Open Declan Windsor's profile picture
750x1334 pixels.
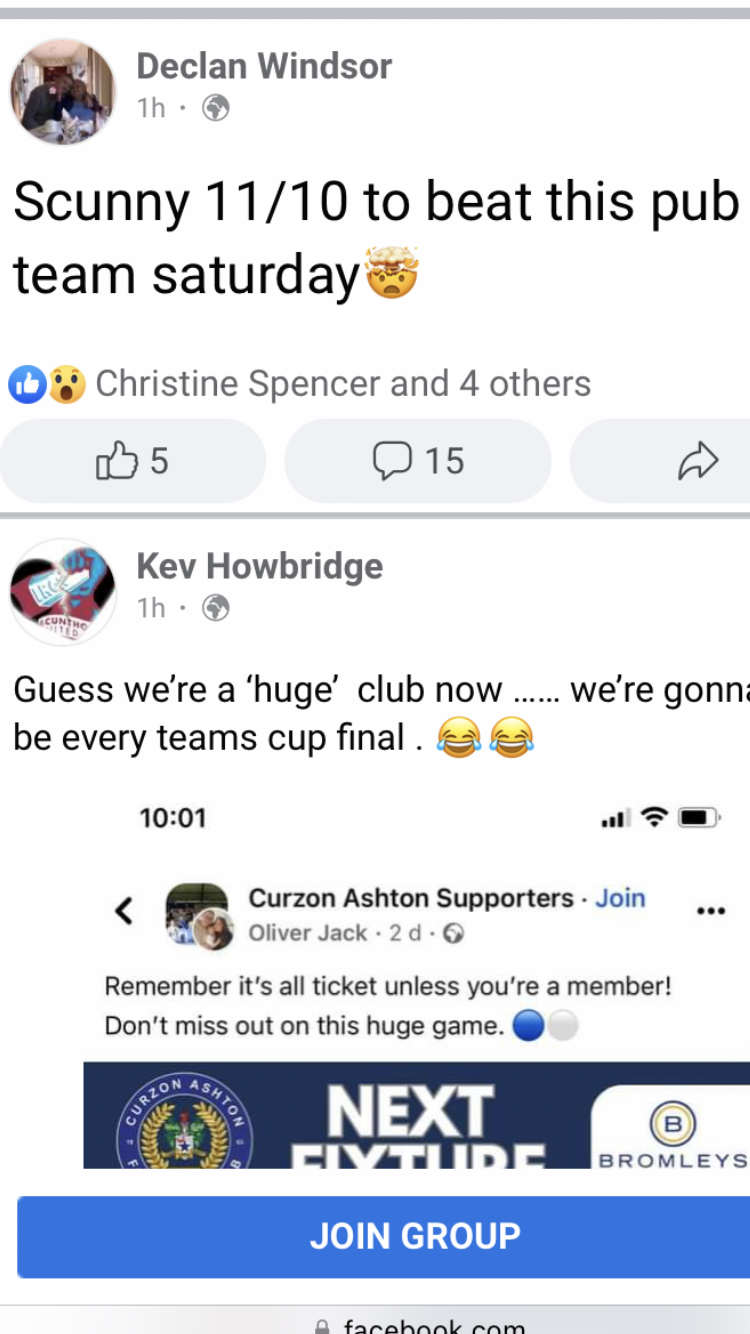pyautogui.click(x=63, y=92)
